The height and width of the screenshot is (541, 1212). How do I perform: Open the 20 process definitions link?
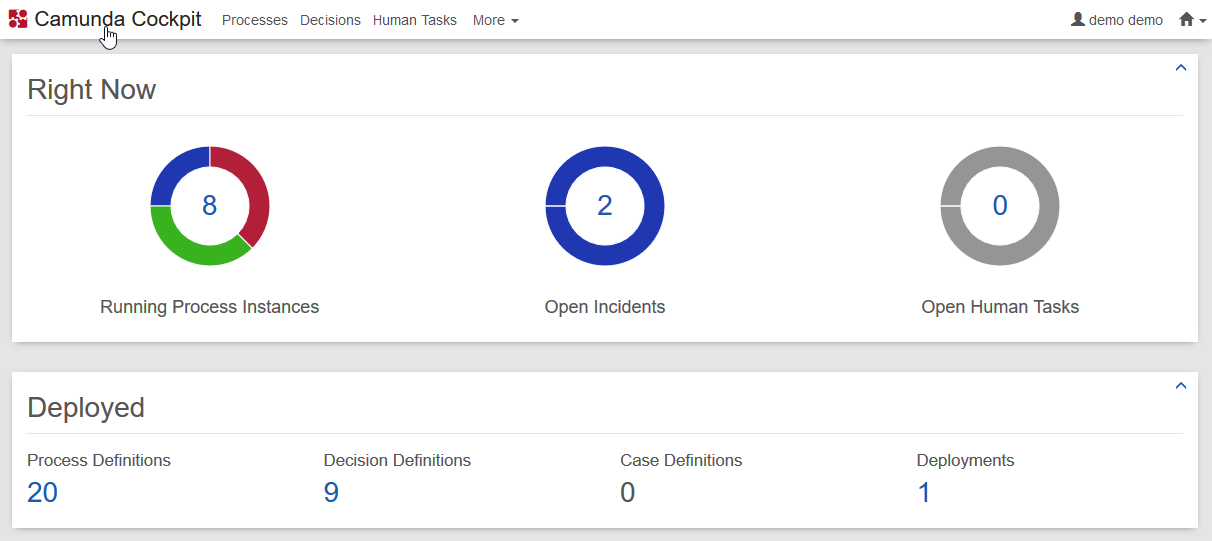tap(42, 492)
